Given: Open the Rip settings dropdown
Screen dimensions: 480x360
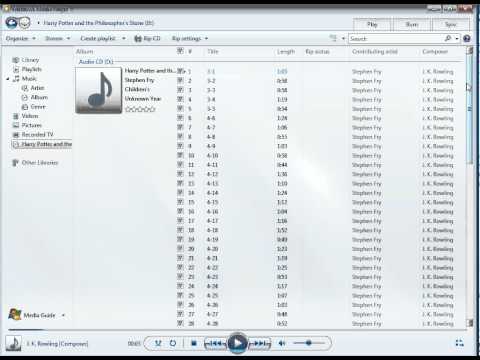Looking at the screenshot, I should coord(190,39).
